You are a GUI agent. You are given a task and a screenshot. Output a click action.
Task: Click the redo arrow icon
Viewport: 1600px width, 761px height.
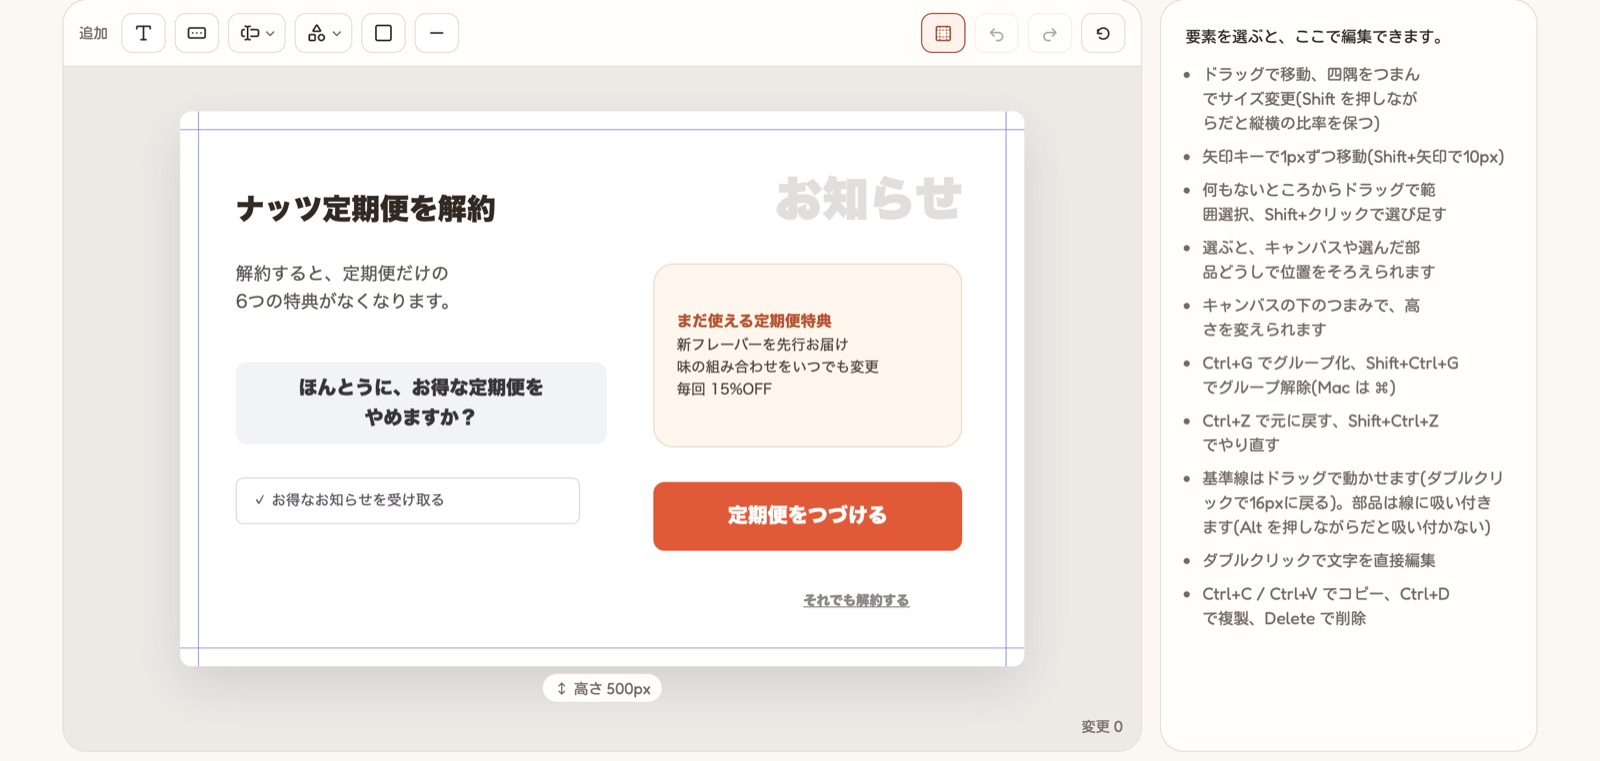1050,33
